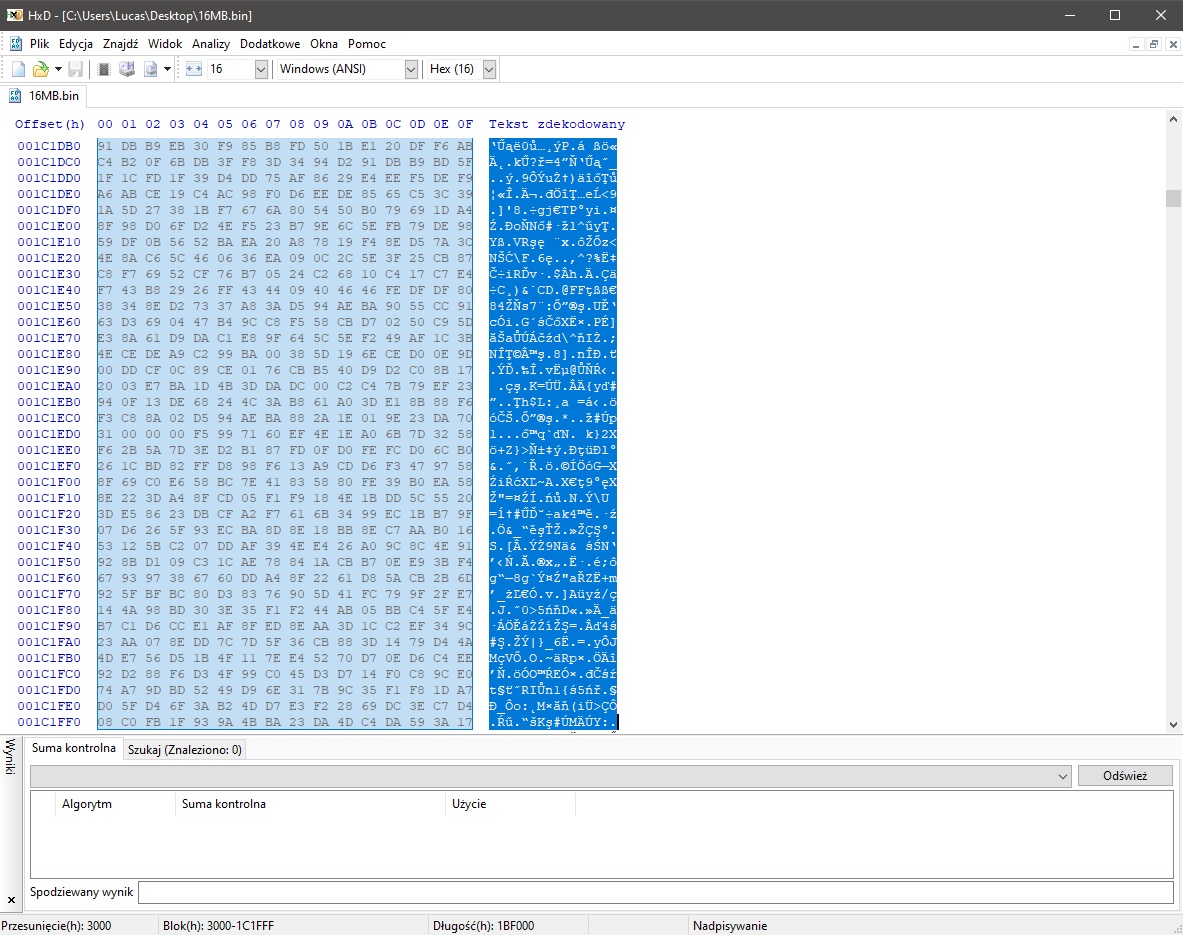
Task: Close the Wyniki panel with X
Action: coord(11,900)
